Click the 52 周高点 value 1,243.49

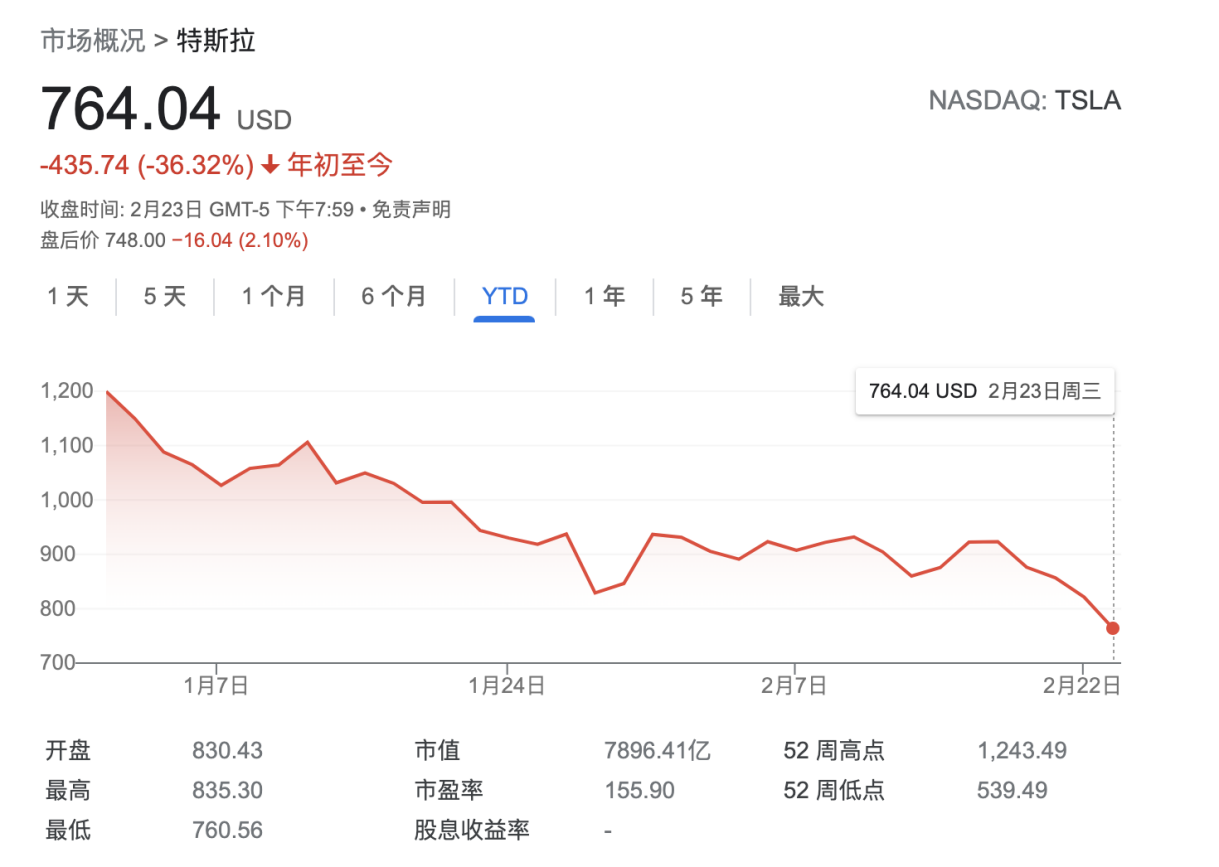coord(1021,750)
